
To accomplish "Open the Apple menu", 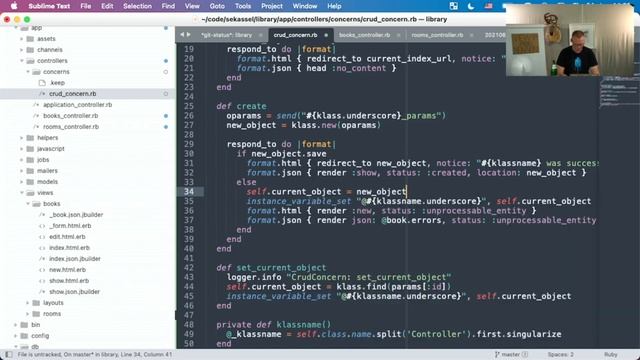I will (x=13, y=6).
